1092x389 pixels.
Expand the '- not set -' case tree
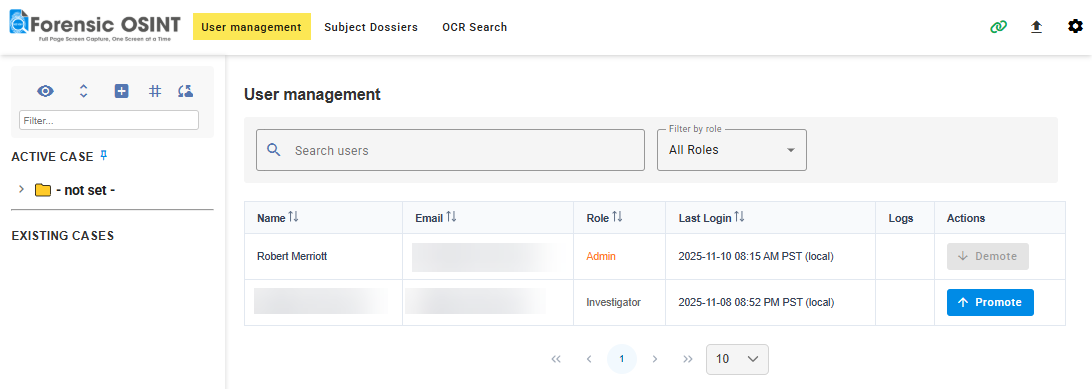tap(22, 189)
